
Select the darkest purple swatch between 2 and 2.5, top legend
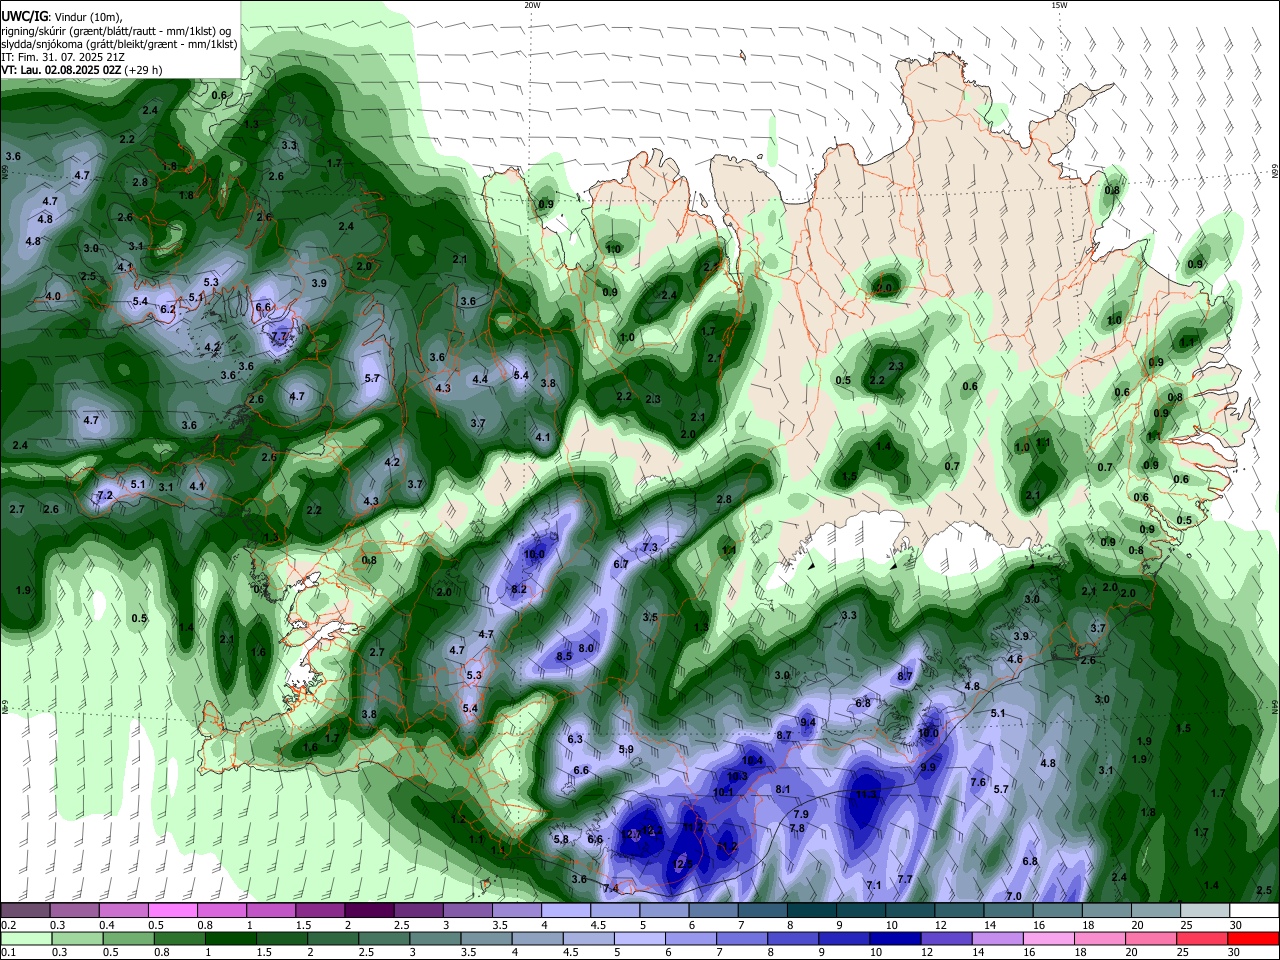click(369, 911)
